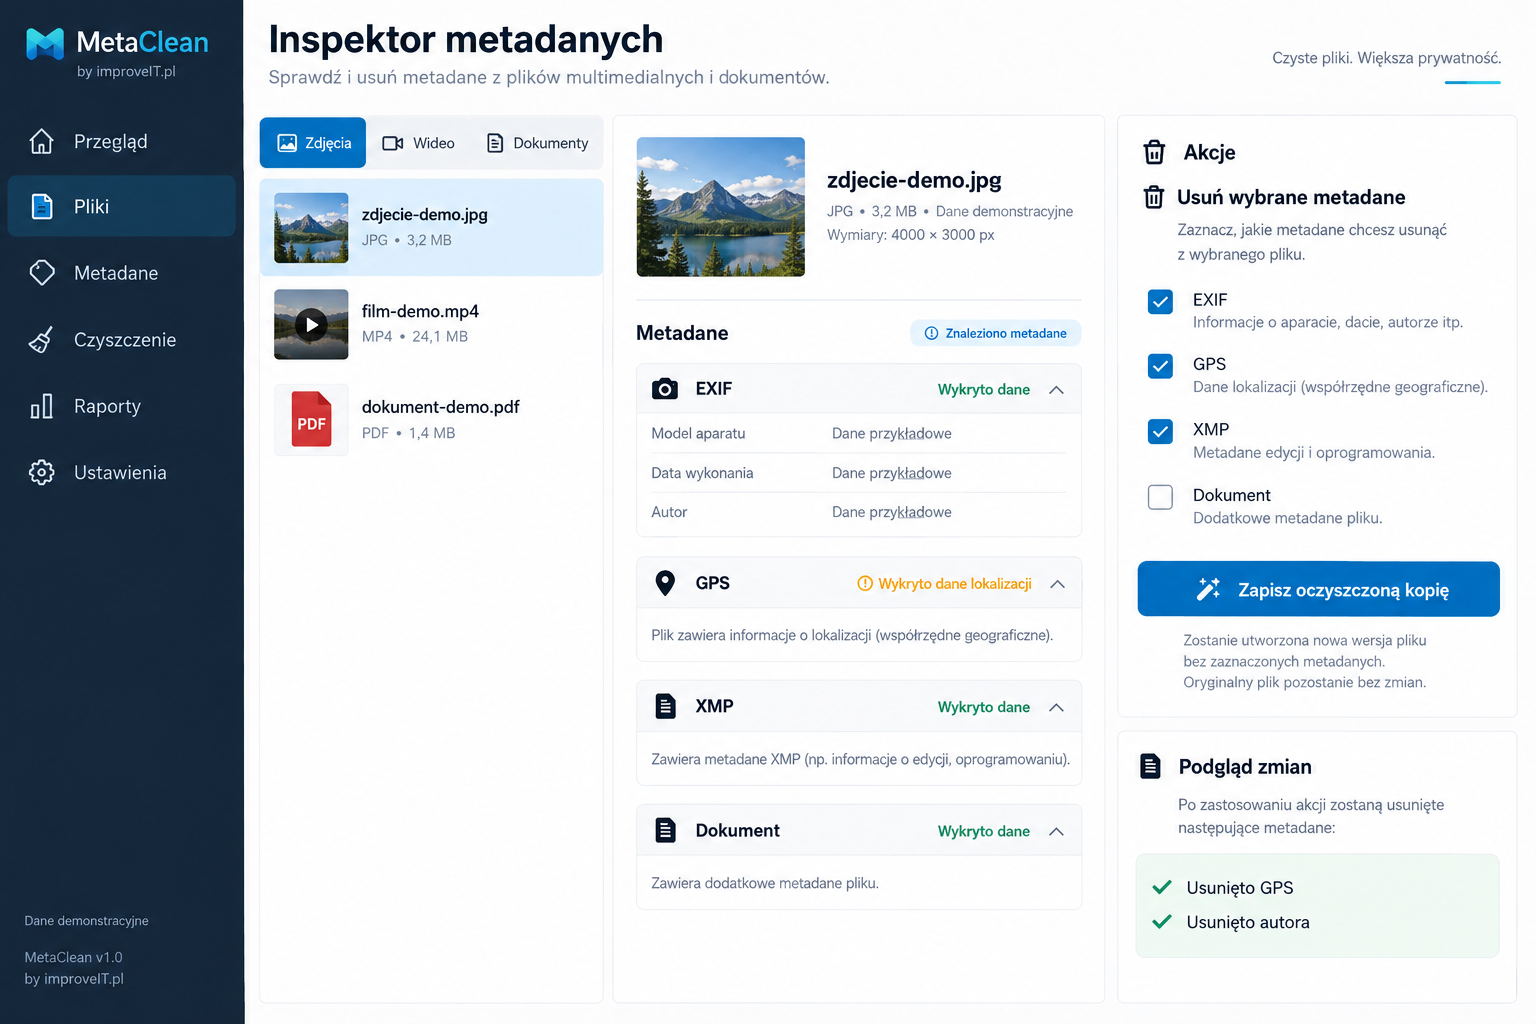Uncheck the GPS removal checkbox
Viewport: 1536px width, 1024px height.
coord(1160,366)
